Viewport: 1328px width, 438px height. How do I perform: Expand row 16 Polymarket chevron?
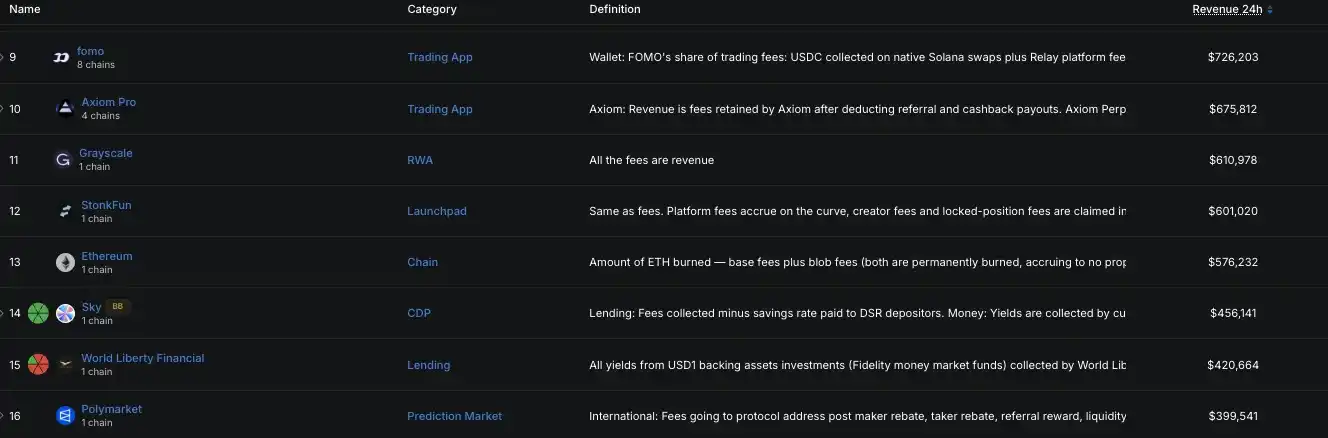click(2, 416)
